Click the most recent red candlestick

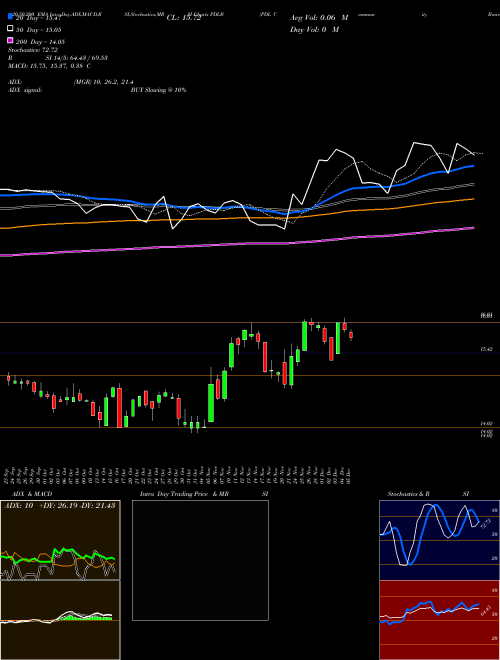[351, 335]
